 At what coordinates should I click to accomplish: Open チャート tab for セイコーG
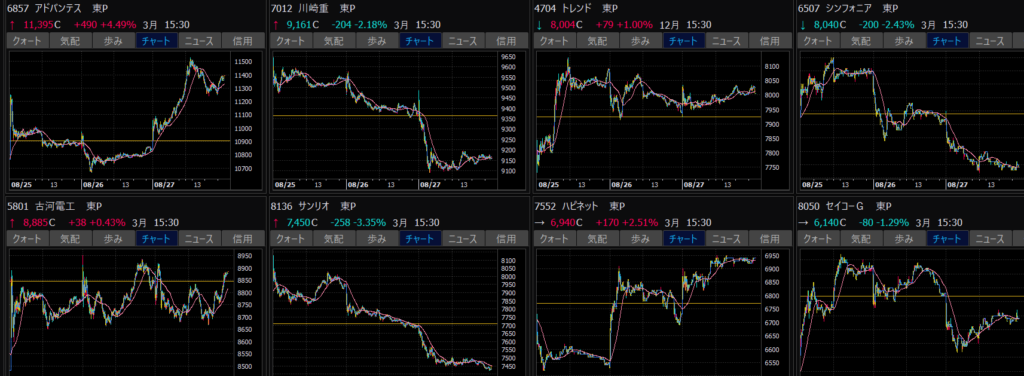947,238
